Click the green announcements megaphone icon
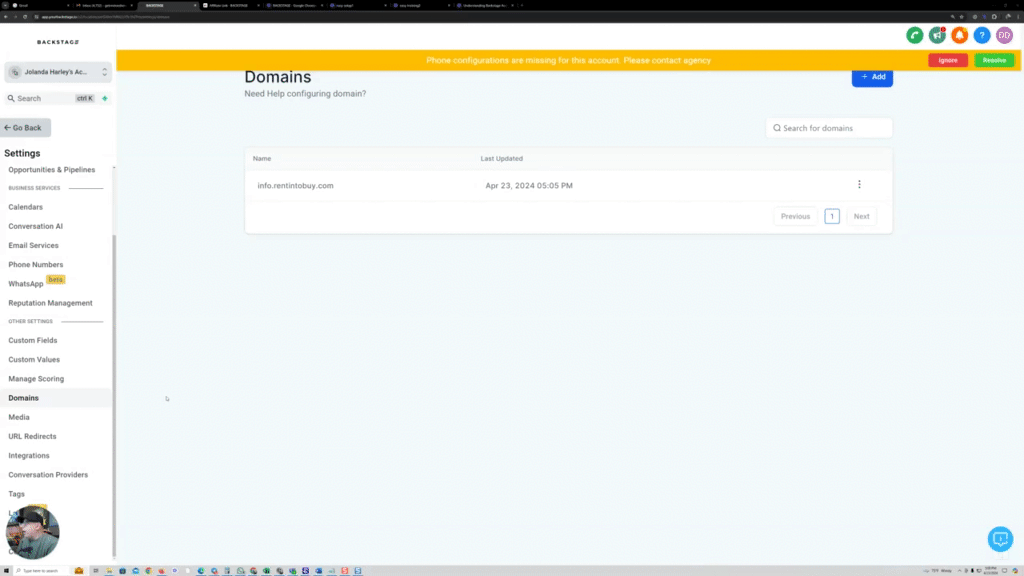The width and height of the screenshot is (1024, 576). [x=937, y=35]
